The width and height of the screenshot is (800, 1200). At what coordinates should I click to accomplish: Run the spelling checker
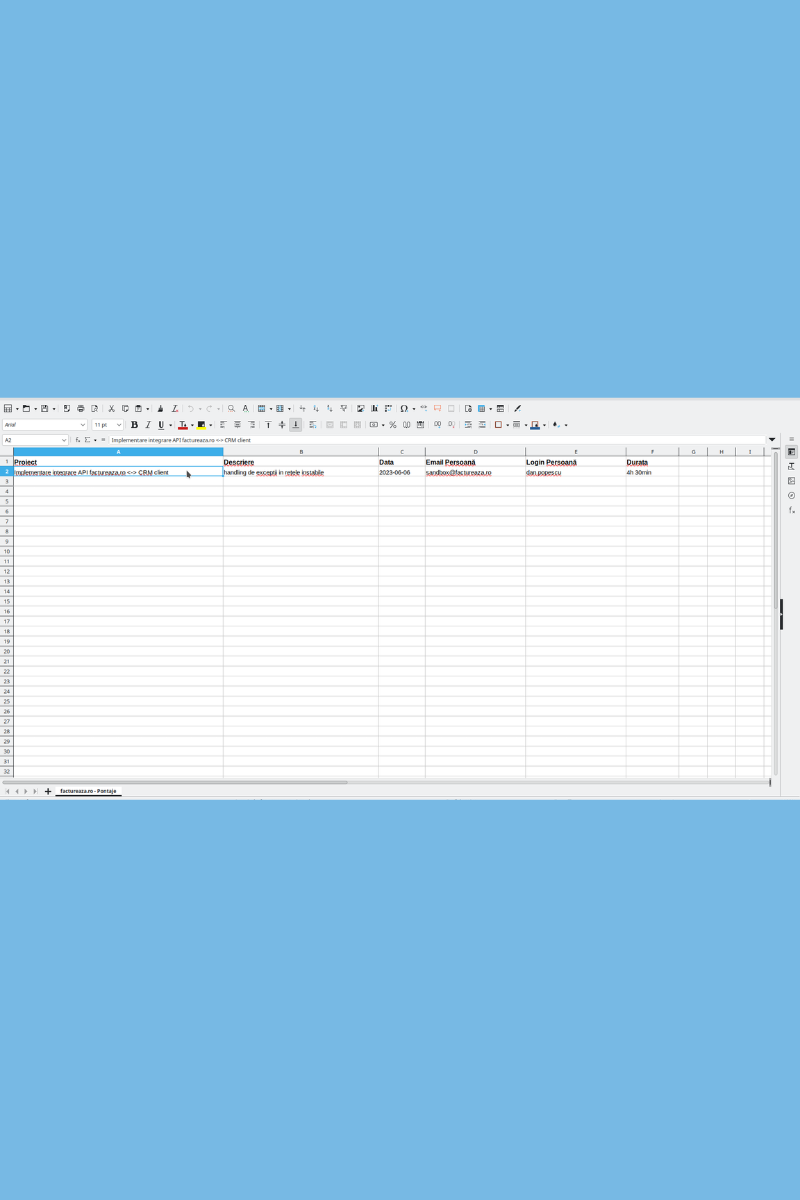(x=245, y=408)
